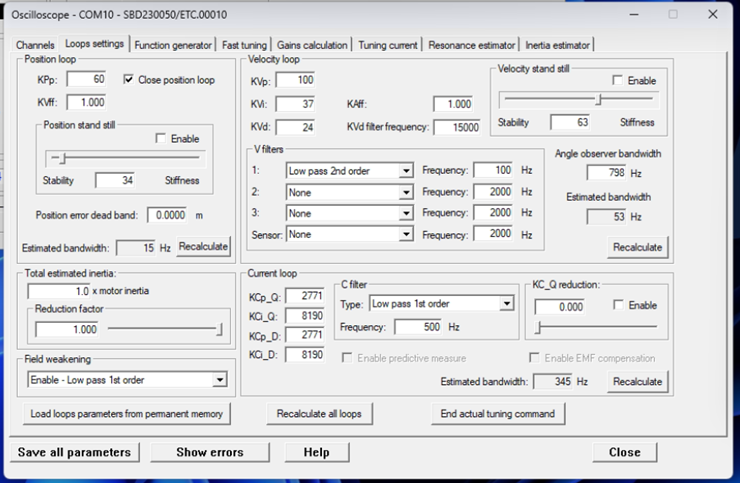Viewport: 740px width, 483px height.
Task: Toggle KC_Q reduction Enable checkbox
Action: [x=618, y=306]
